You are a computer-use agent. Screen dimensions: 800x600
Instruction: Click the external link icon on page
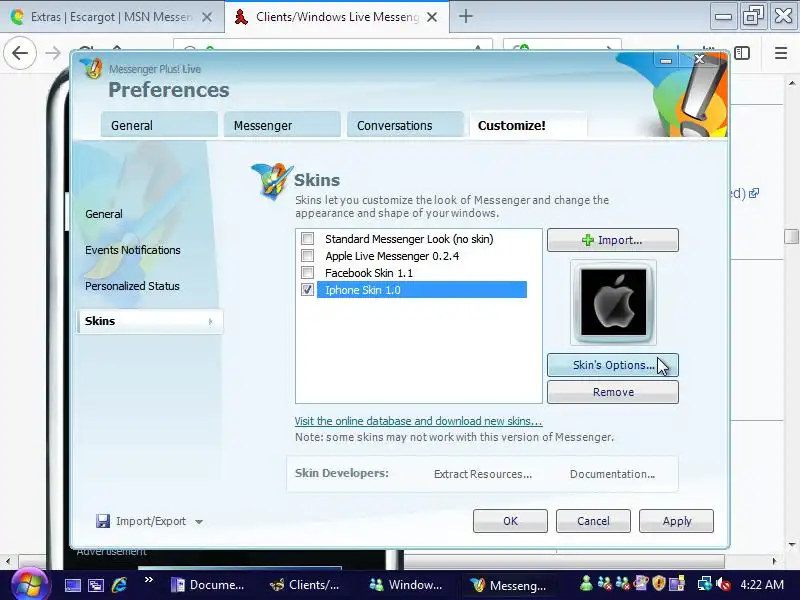pyautogui.click(x=754, y=193)
